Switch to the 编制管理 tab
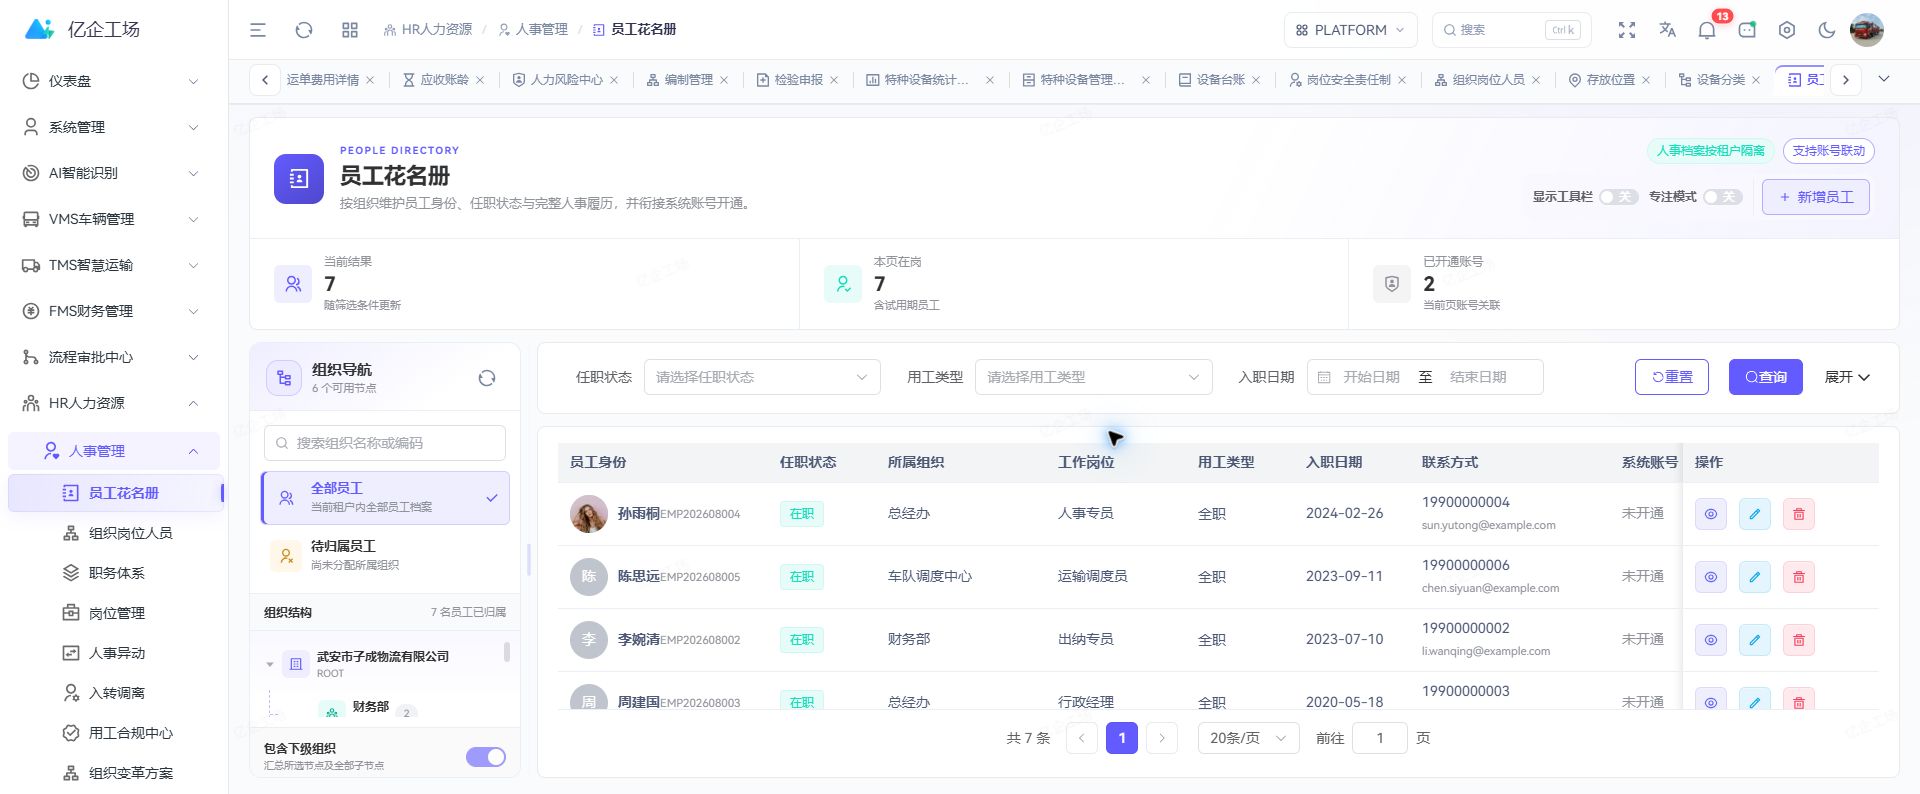Screen dimensions: 1920x794 click(689, 80)
